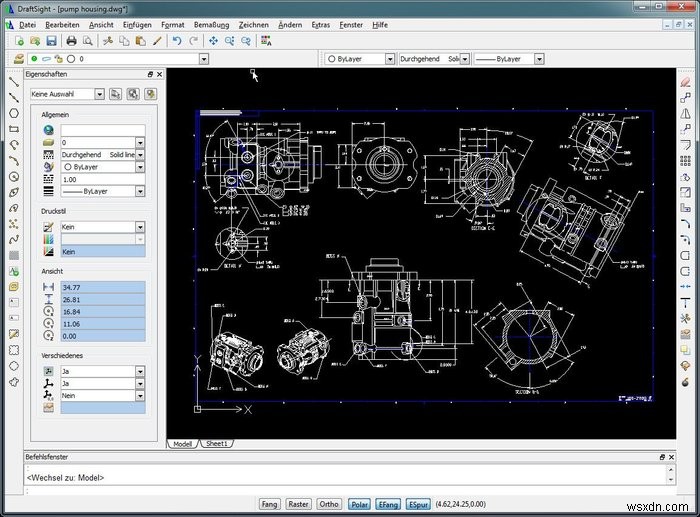The height and width of the screenshot is (517, 700).
Task: Toggle the Fang snap button
Action: (269, 504)
